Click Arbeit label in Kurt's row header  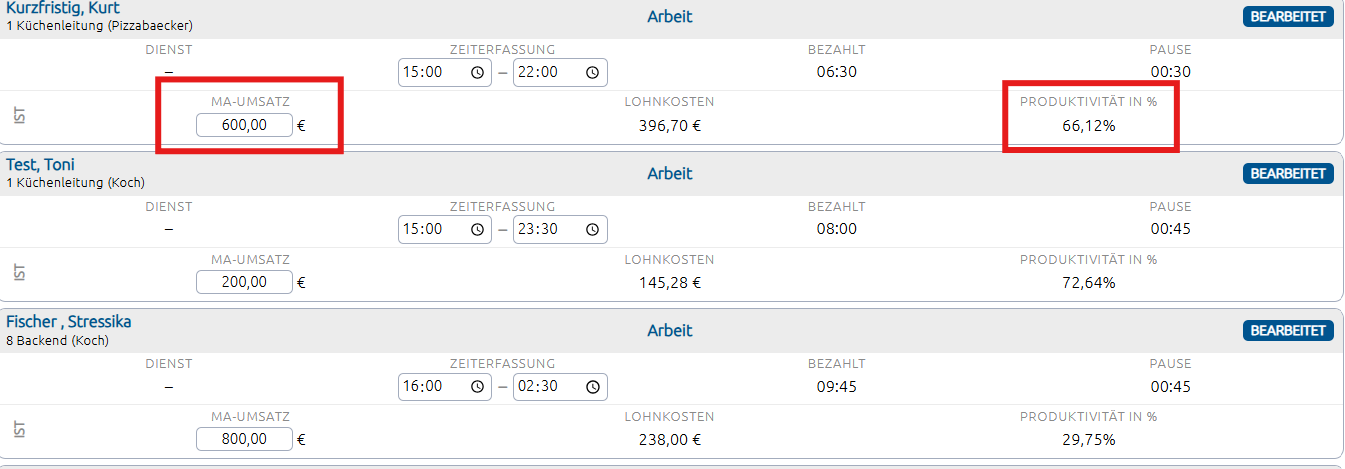point(669,17)
